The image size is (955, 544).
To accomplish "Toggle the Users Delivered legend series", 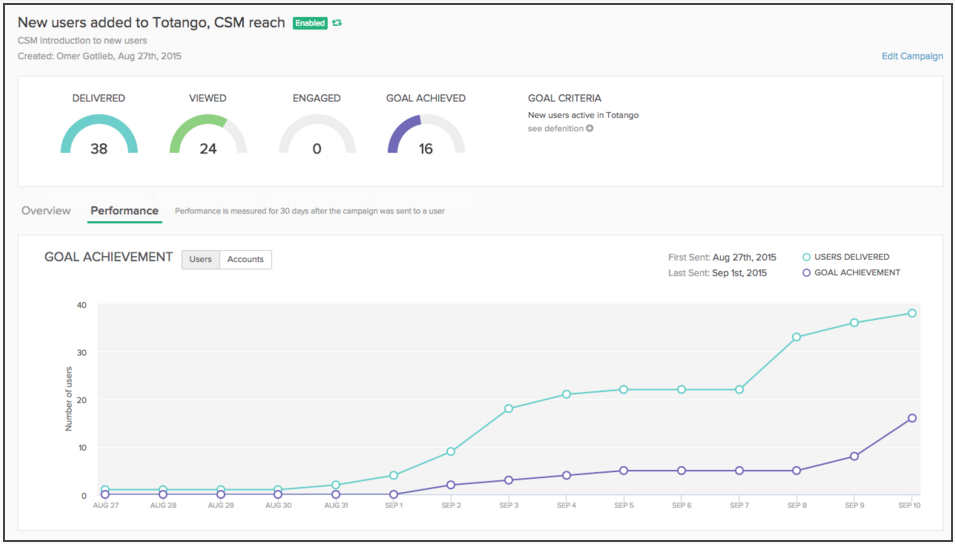I will coord(846,257).
